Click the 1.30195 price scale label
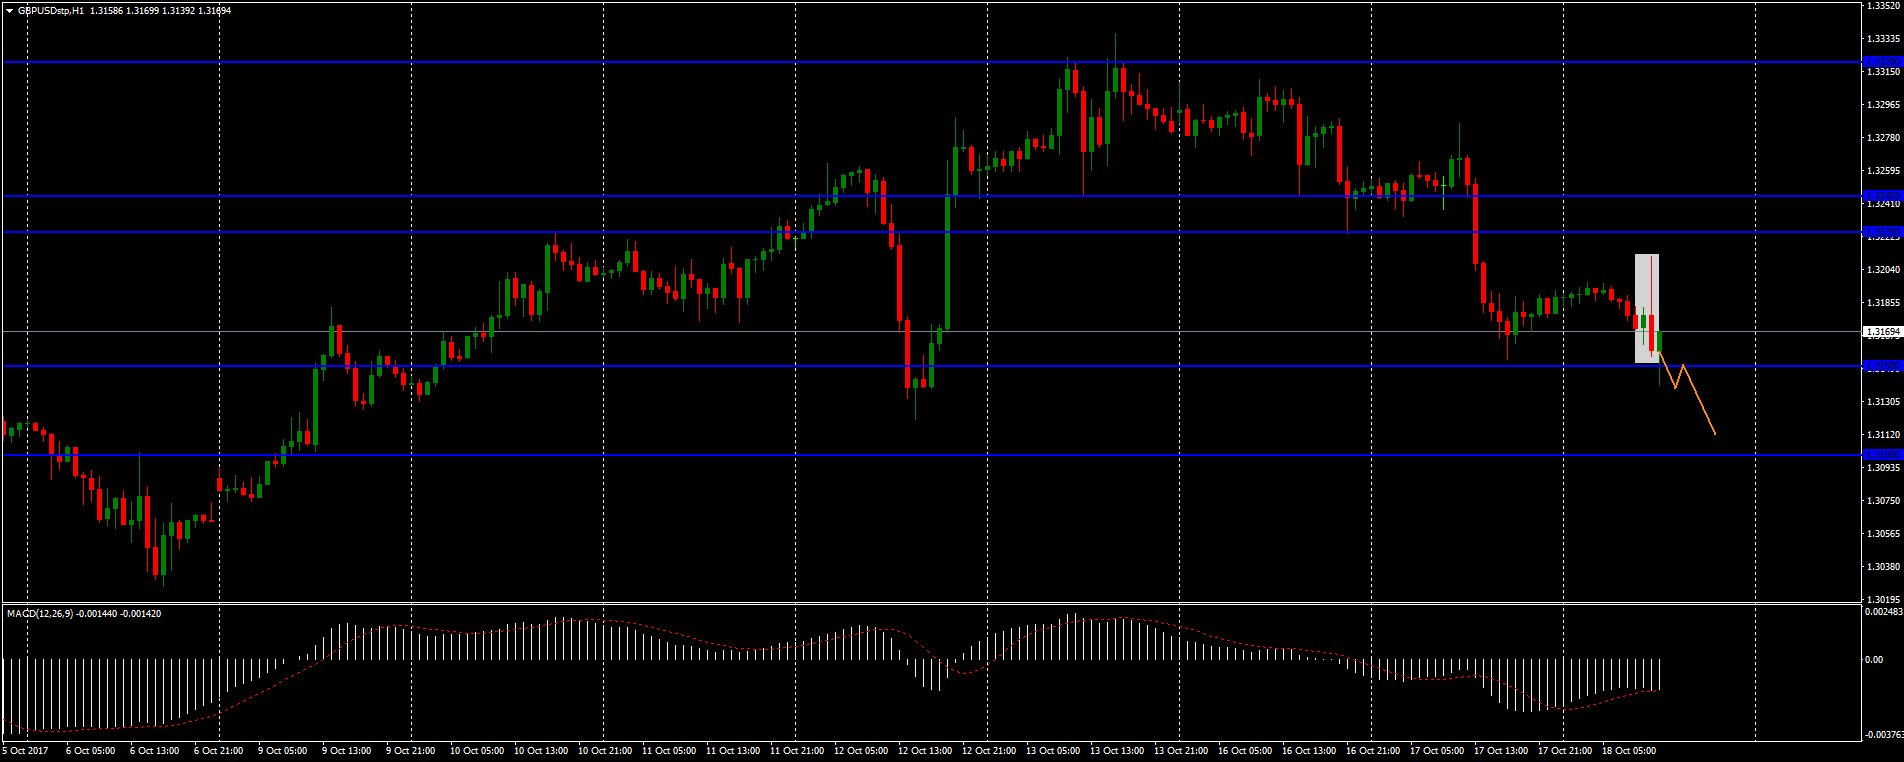This screenshot has width=1904, height=762. click(x=1884, y=599)
